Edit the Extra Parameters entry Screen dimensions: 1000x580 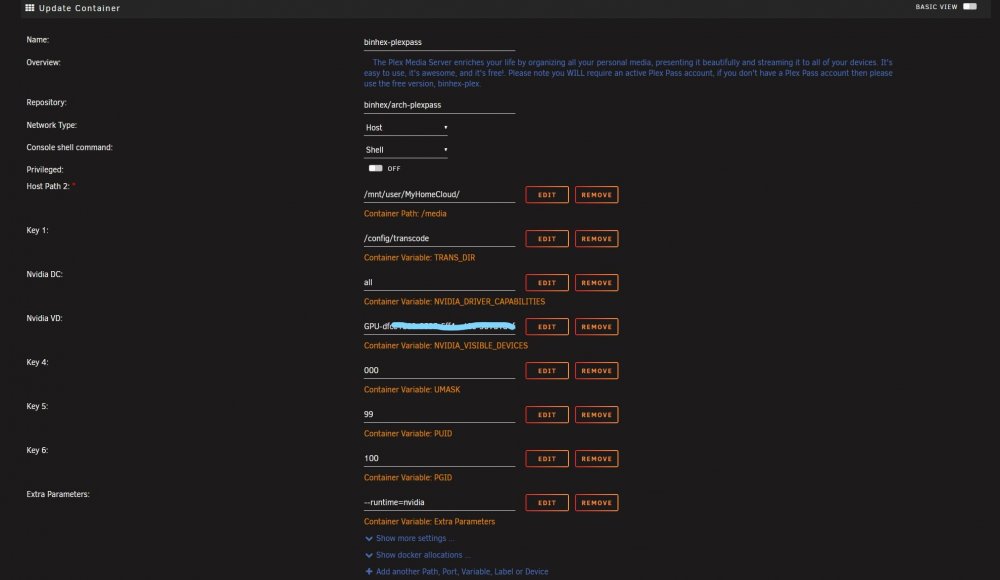pos(547,503)
